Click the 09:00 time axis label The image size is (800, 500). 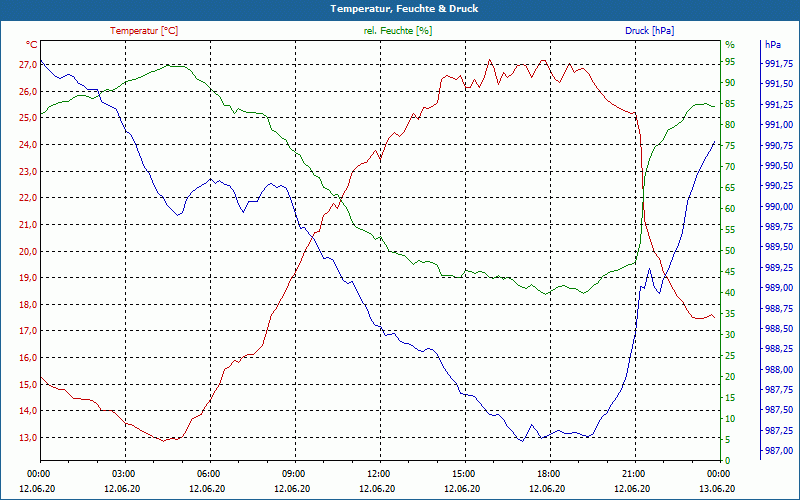tap(292, 474)
